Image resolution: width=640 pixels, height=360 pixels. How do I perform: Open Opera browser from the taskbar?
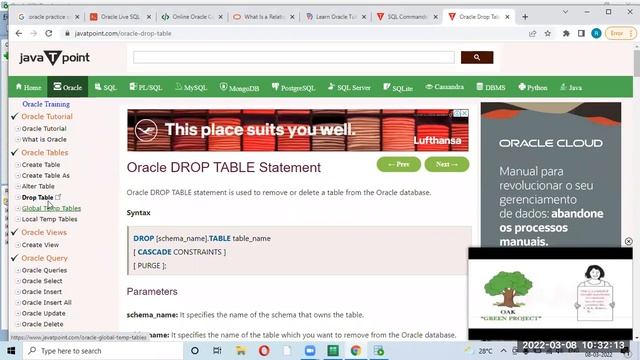pos(264,351)
